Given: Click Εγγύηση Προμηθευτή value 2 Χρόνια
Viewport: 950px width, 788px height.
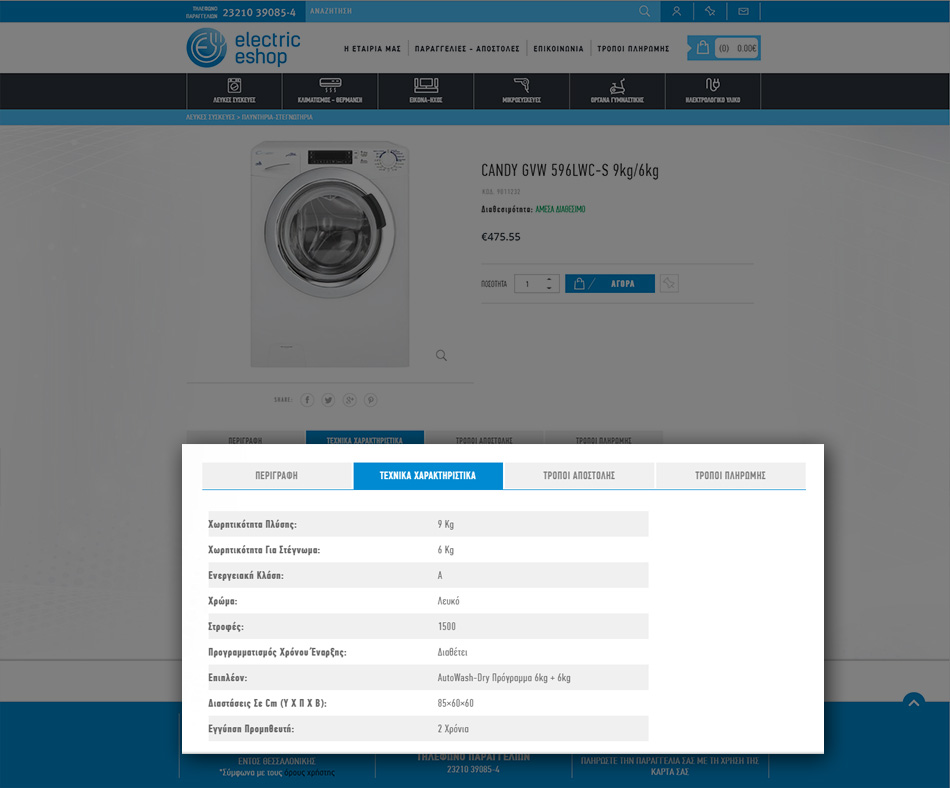Looking at the screenshot, I should pyautogui.click(x=453, y=729).
